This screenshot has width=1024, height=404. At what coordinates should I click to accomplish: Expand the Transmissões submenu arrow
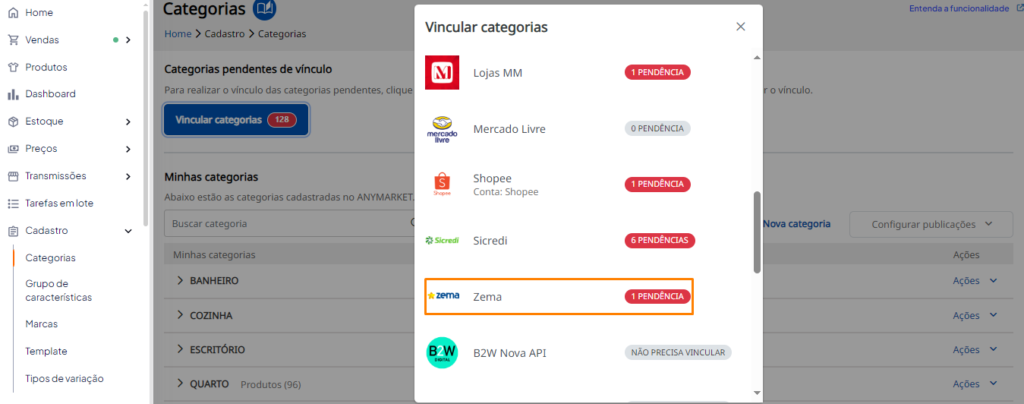128,176
